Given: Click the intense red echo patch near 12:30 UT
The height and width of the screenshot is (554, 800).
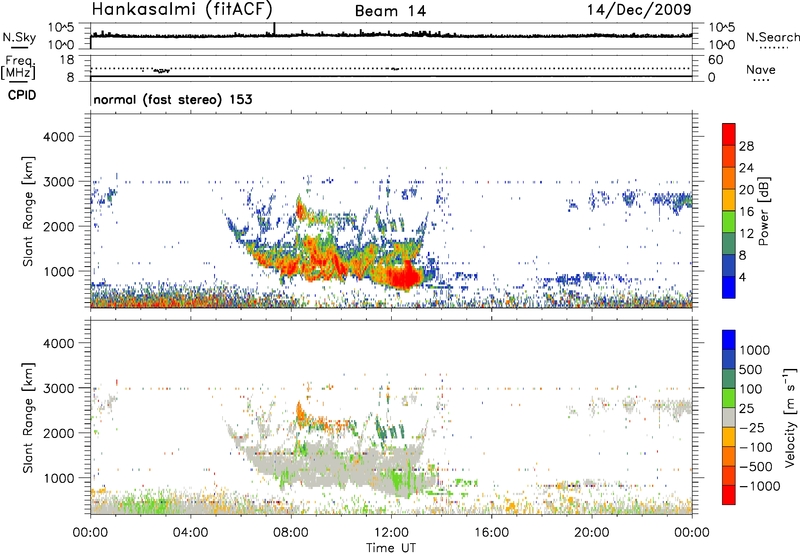Looking at the screenshot, I should click(403, 275).
